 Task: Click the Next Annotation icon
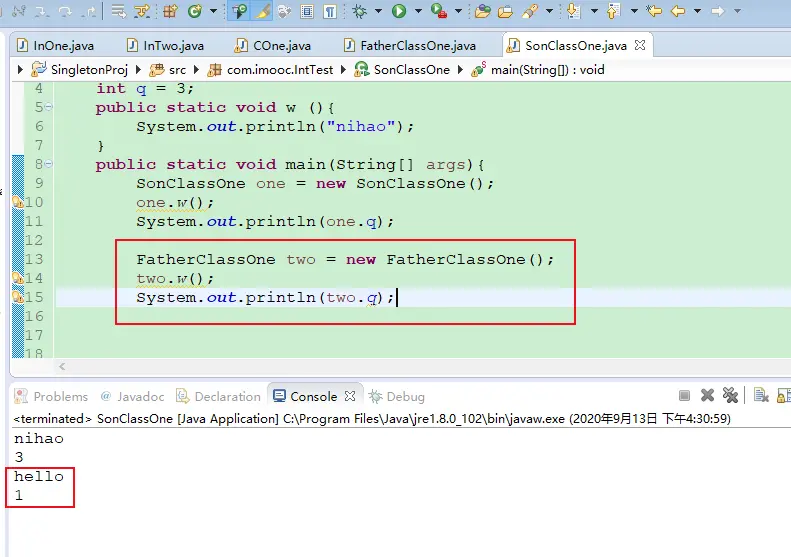[573, 12]
